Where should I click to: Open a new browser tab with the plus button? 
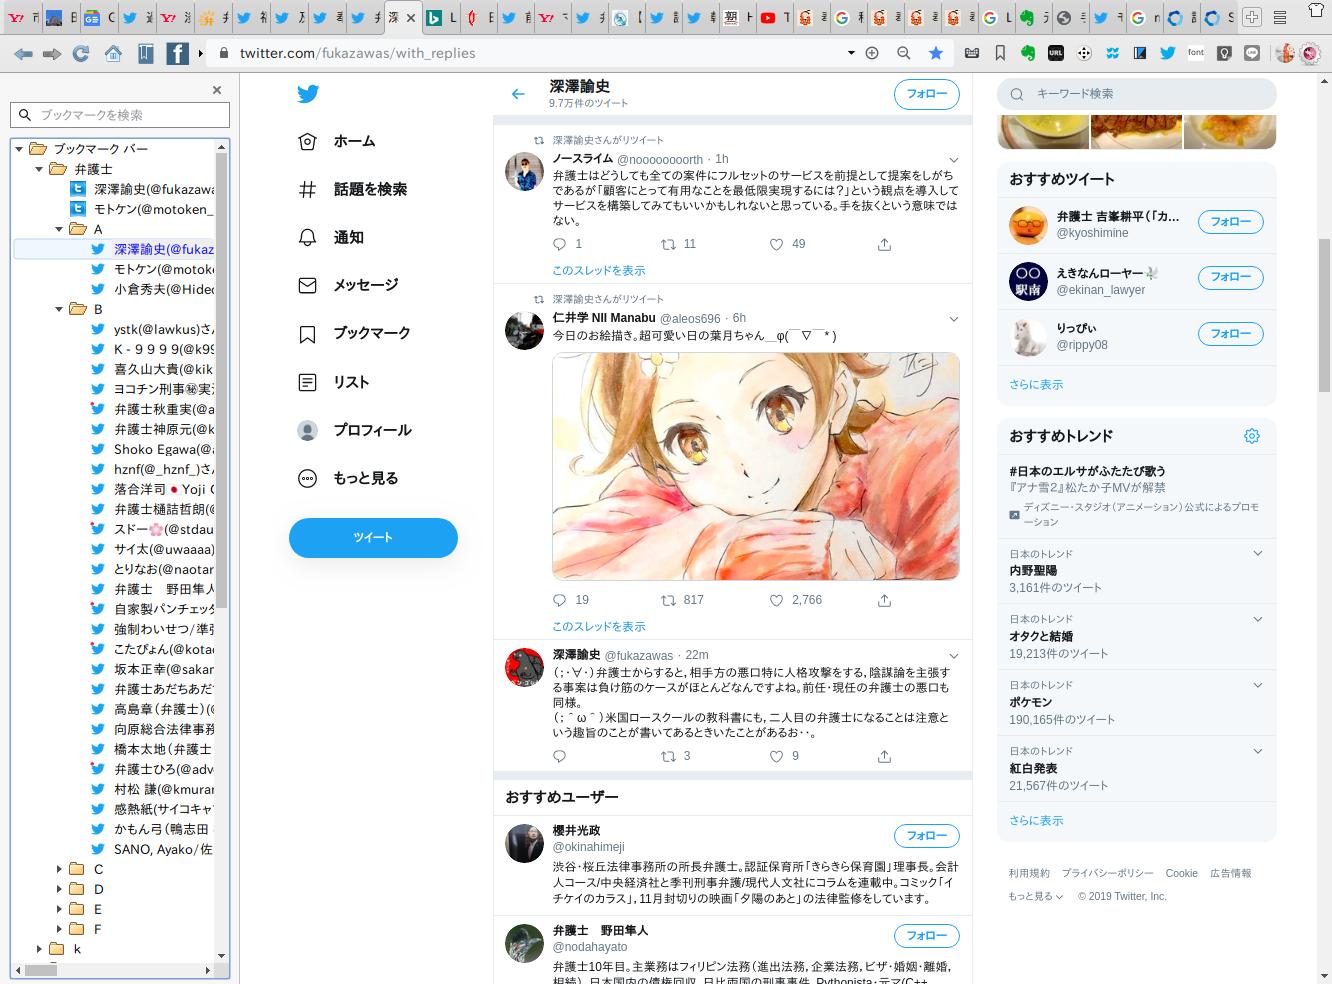click(x=1252, y=17)
